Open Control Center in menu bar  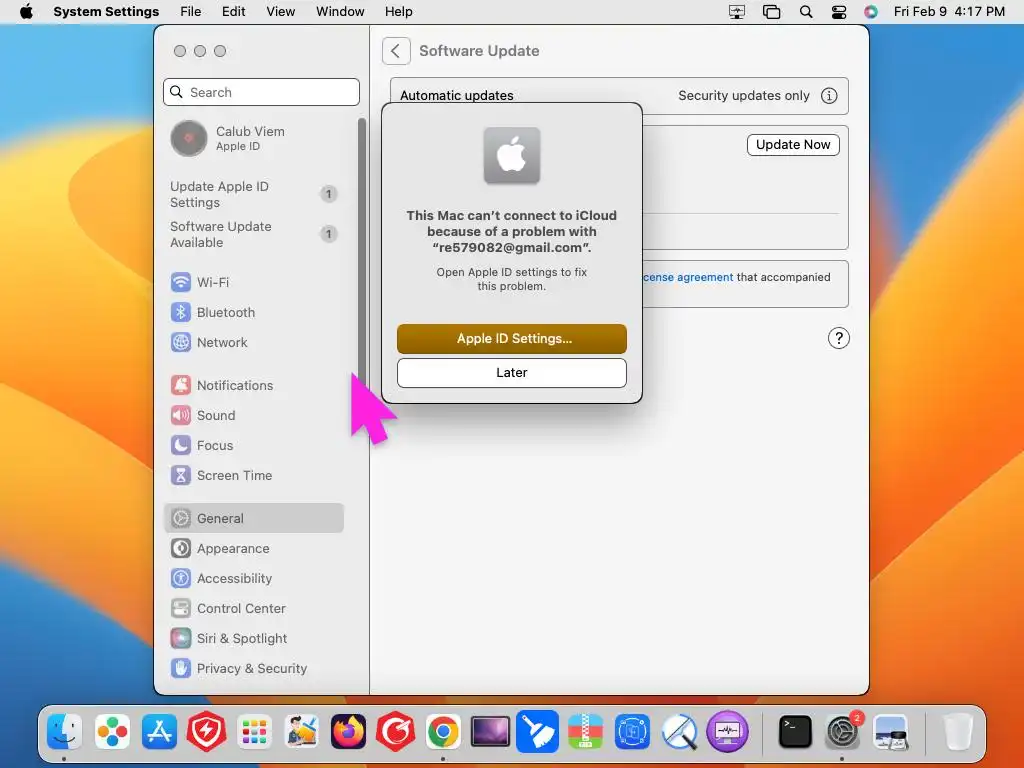(x=839, y=12)
